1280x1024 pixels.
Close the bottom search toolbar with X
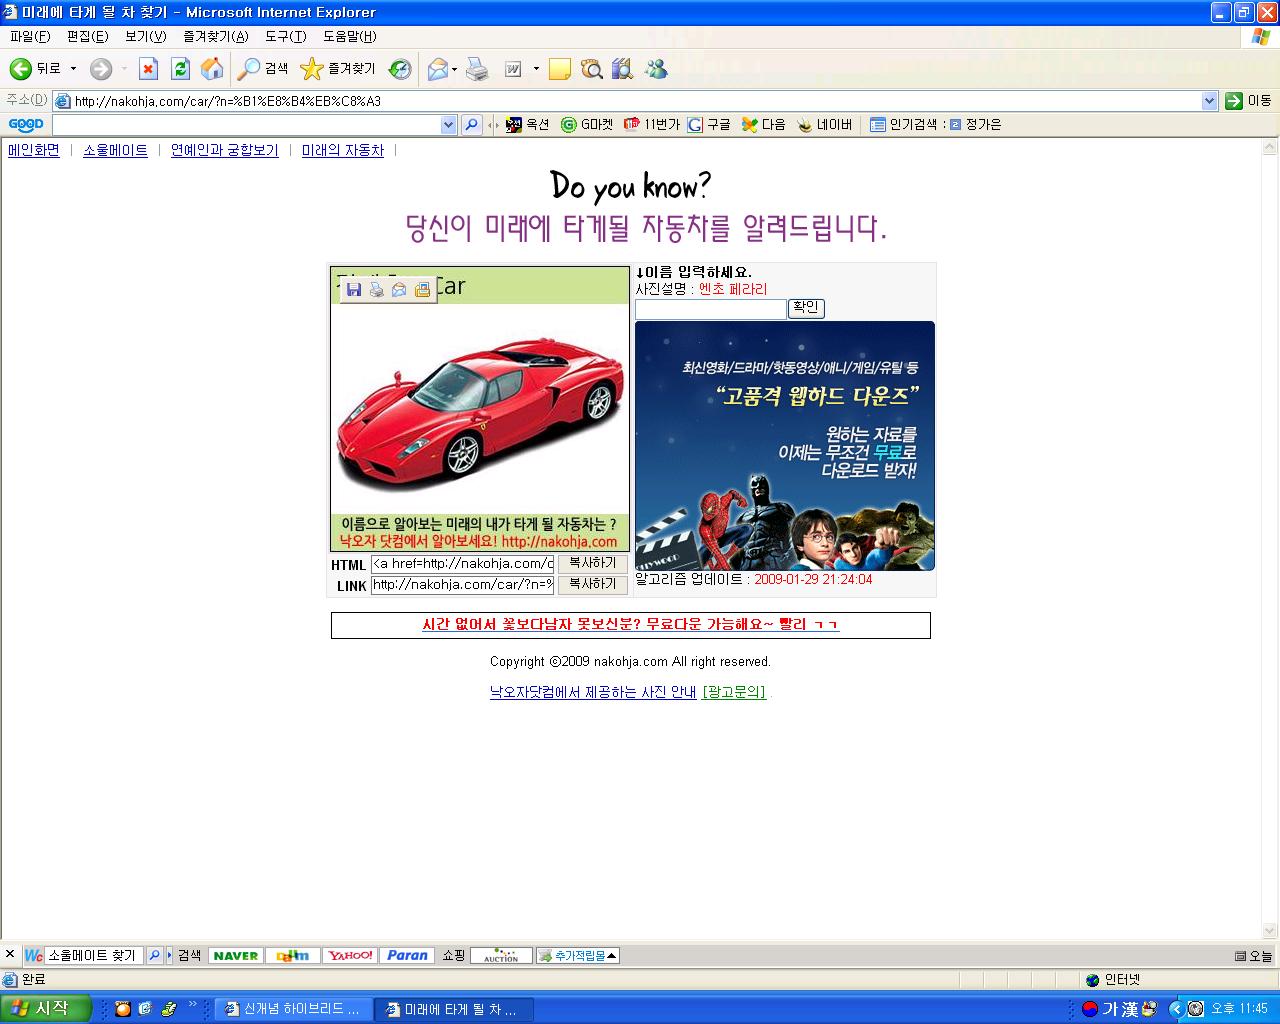click(10, 955)
